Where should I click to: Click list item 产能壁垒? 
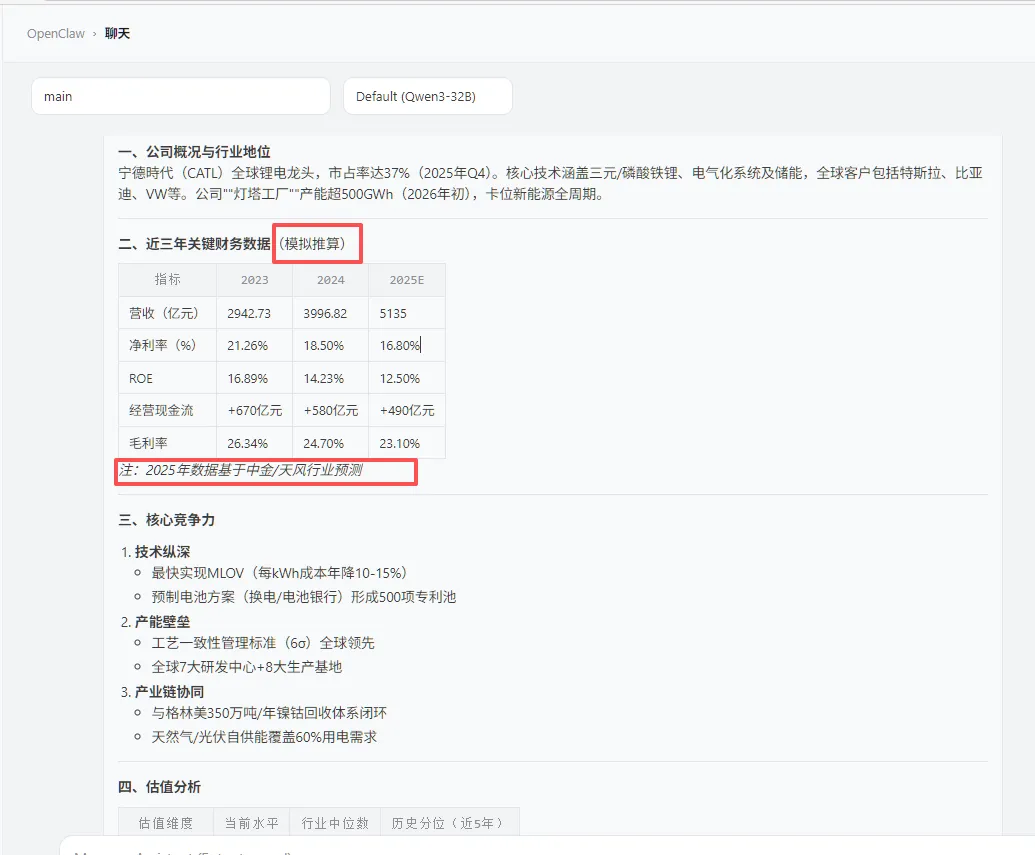pos(162,622)
